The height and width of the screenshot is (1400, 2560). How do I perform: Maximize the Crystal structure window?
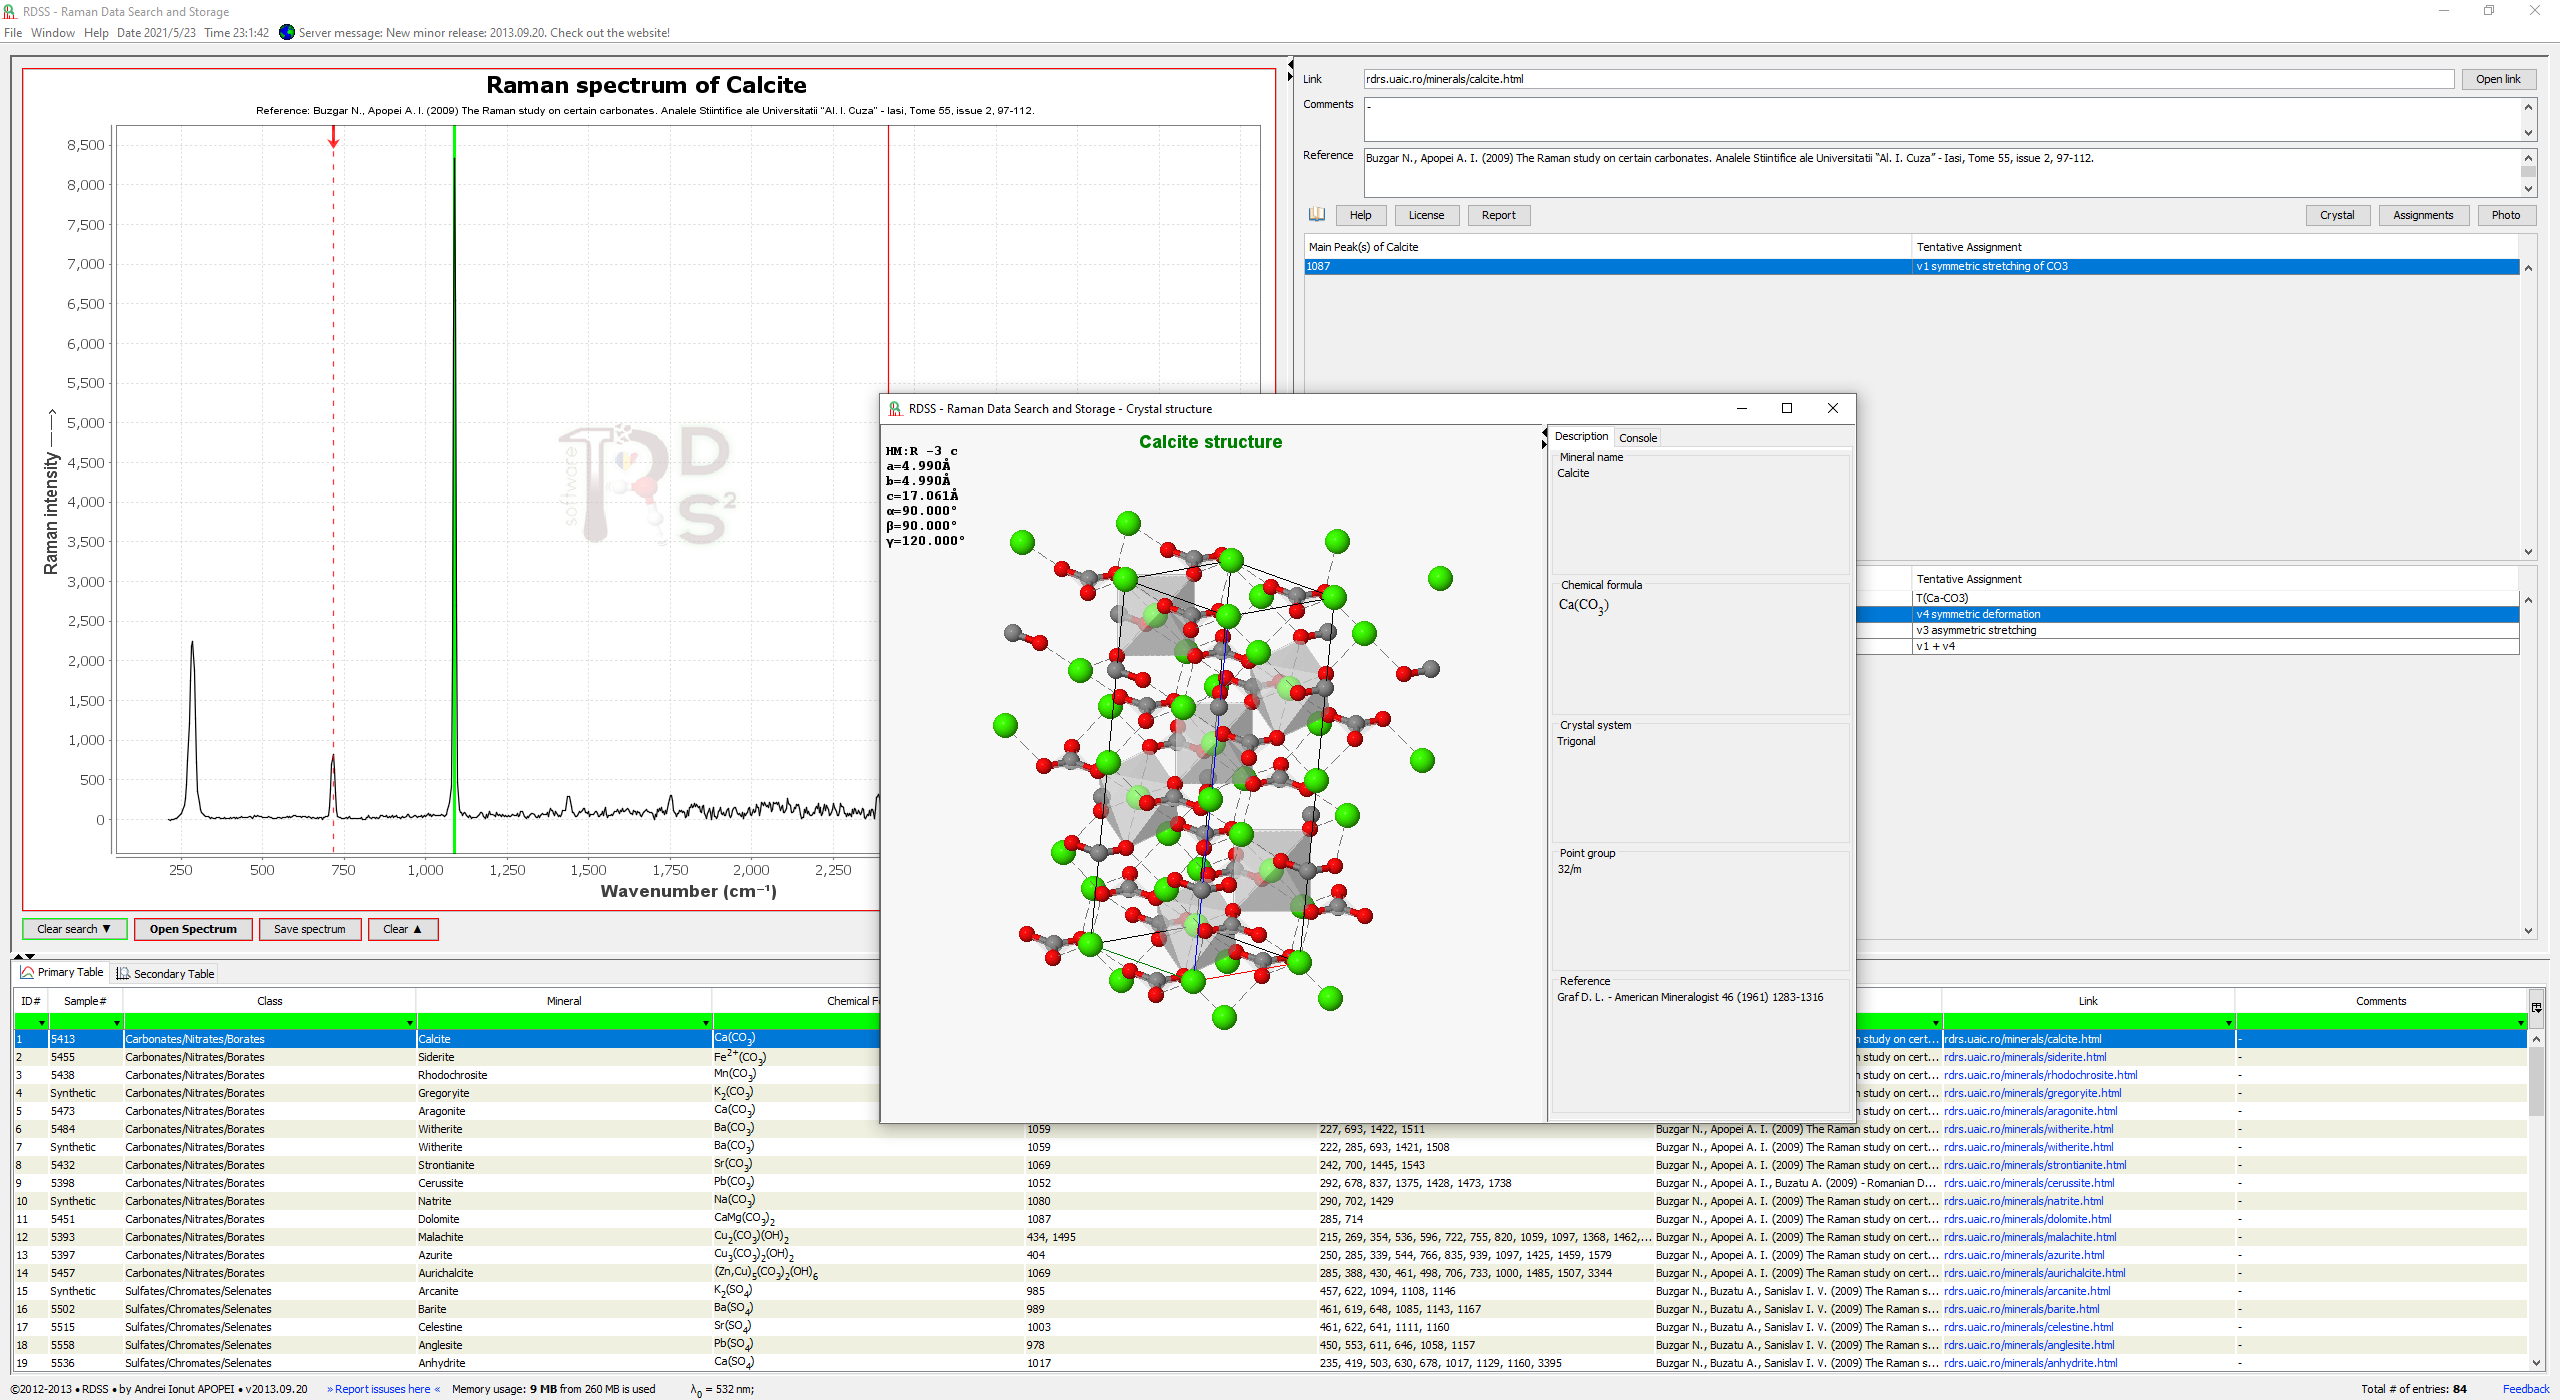click(x=1787, y=408)
